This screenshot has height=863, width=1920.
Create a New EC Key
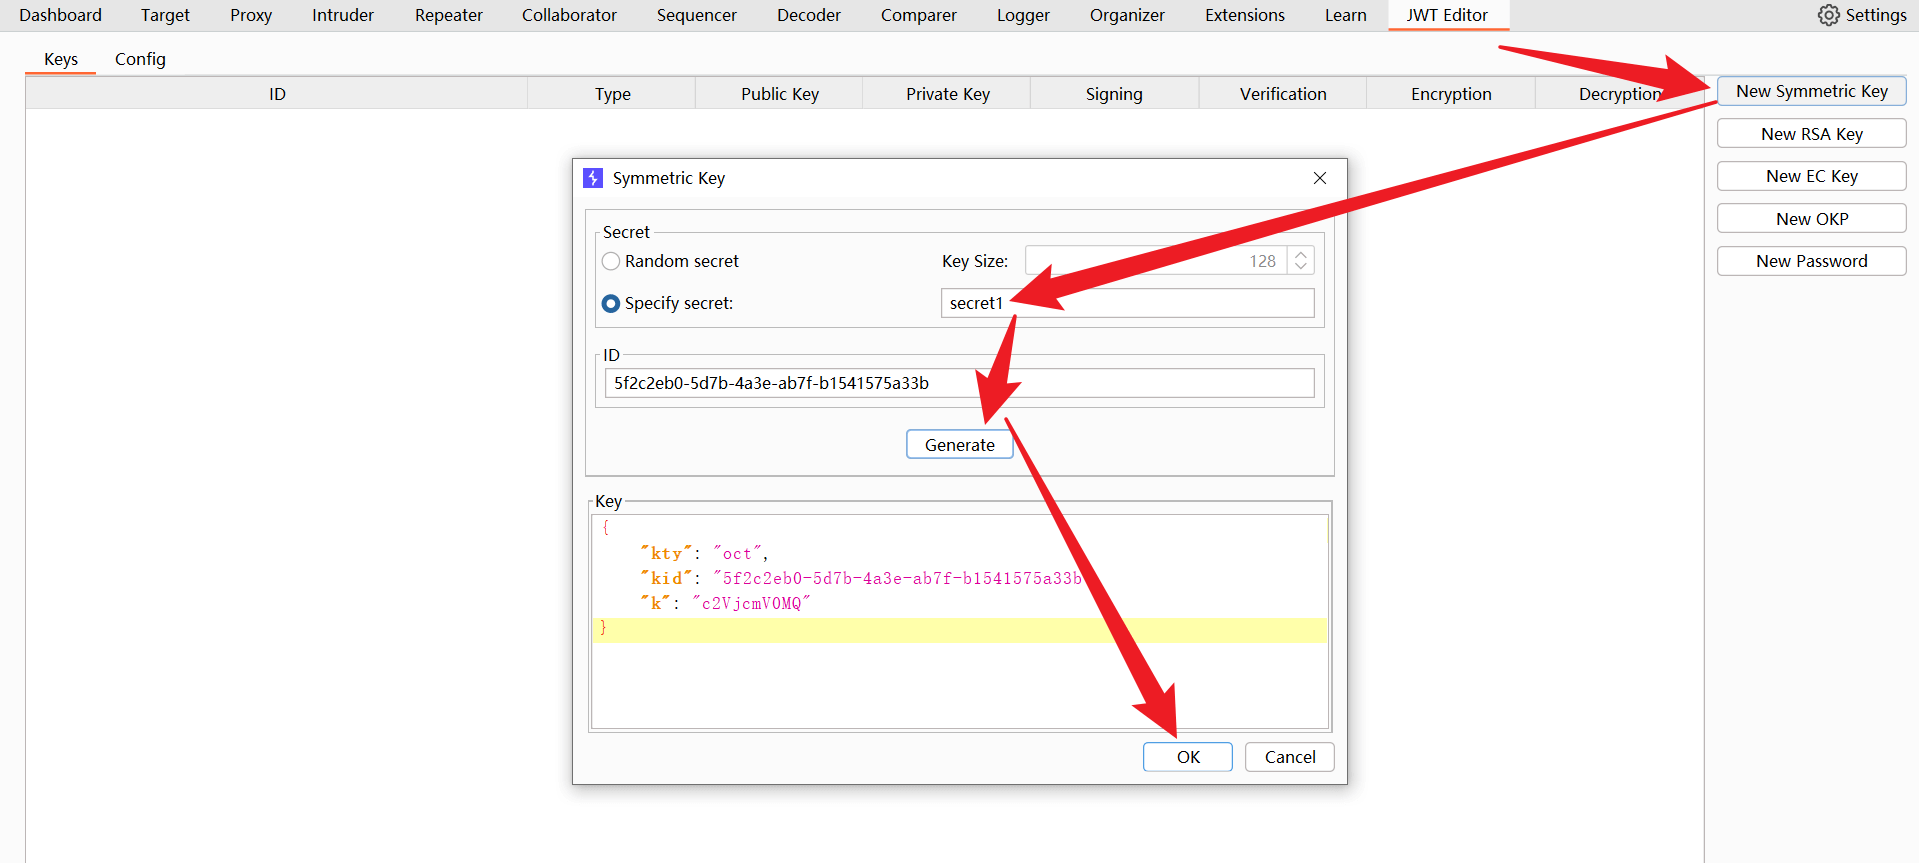coord(1811,176)
